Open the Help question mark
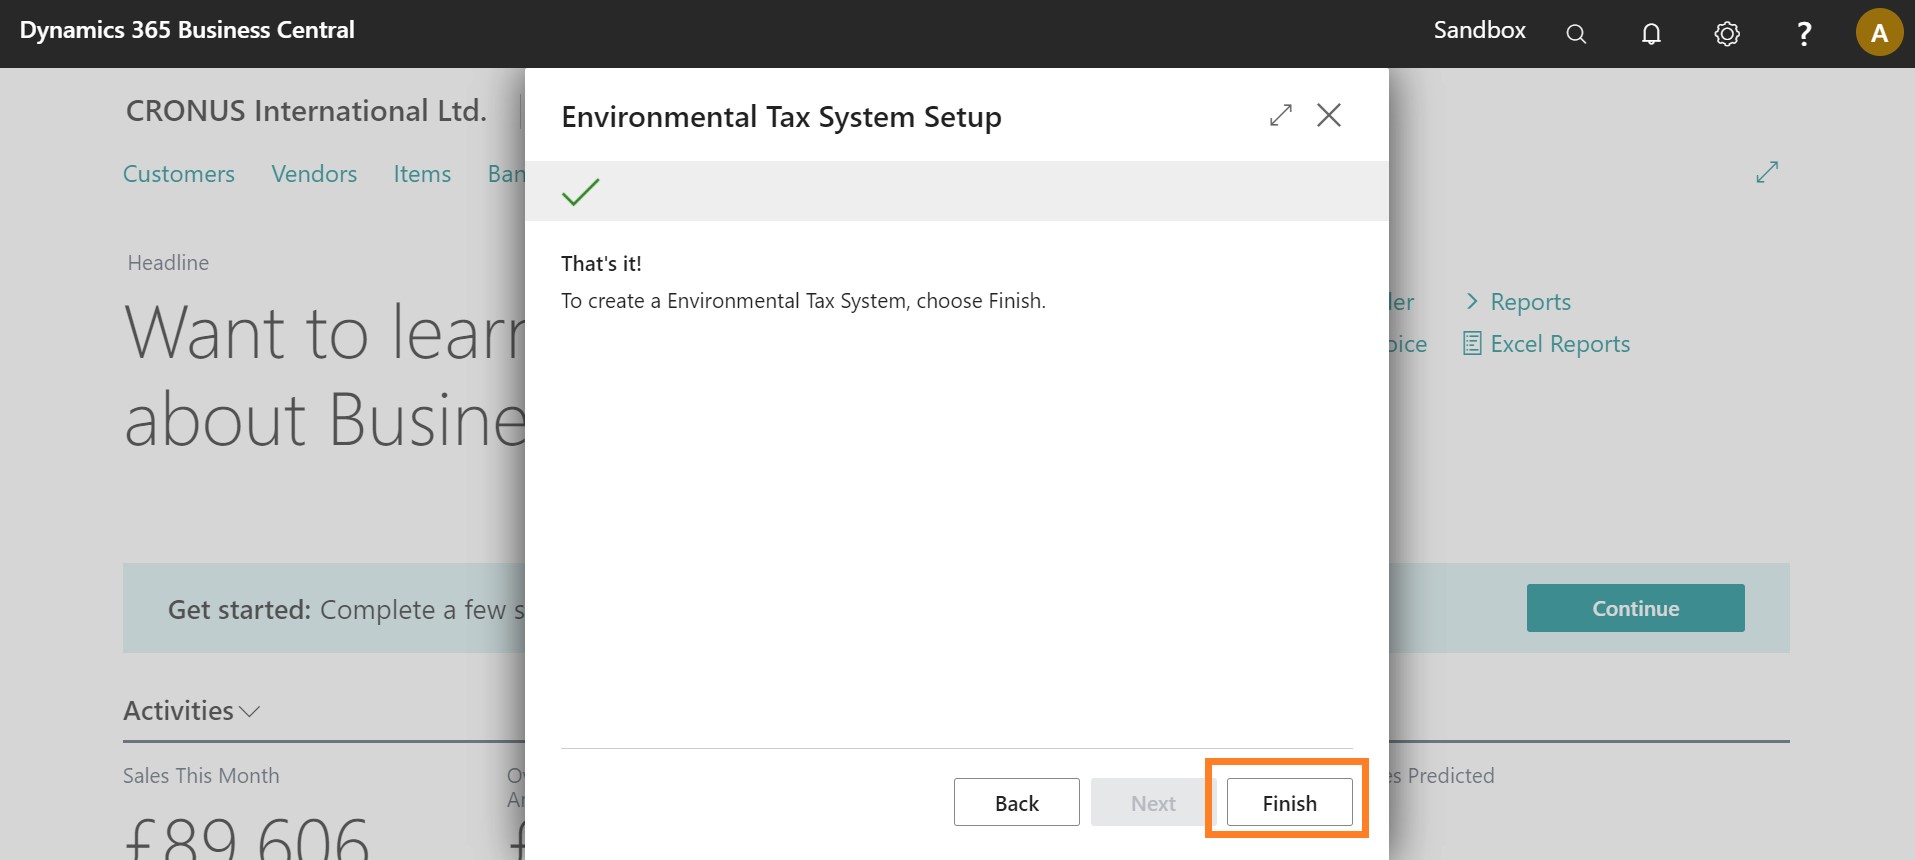 coord(1804,34)
